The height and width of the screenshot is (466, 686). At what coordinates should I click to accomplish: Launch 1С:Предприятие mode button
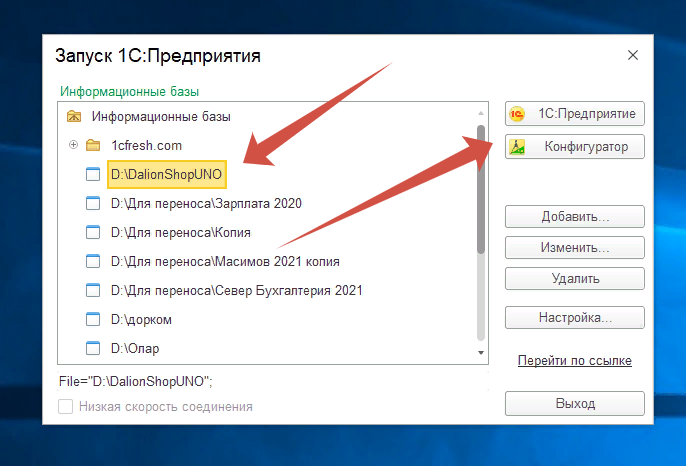click(574, 114)
